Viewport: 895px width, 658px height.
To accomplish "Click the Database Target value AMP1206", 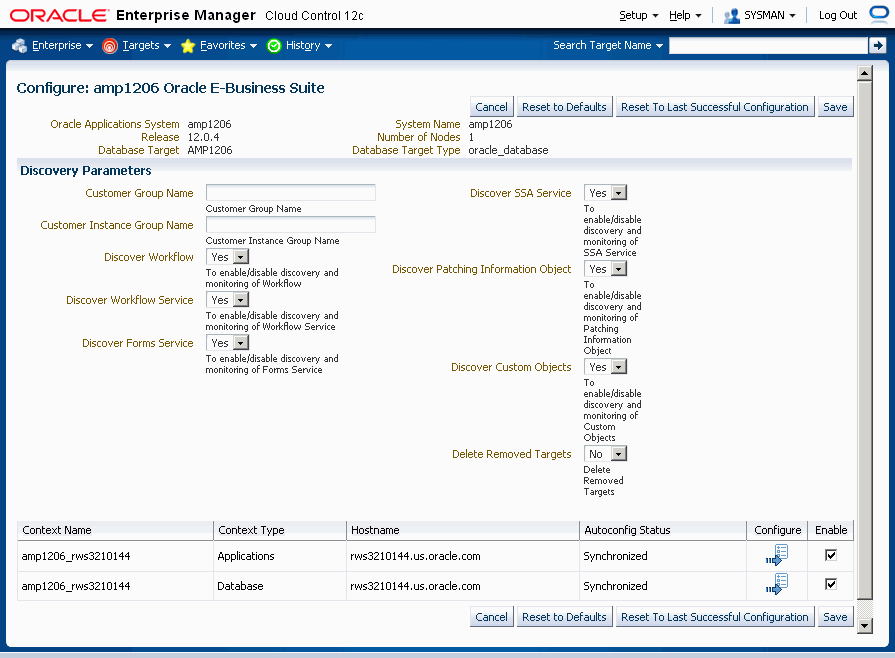I will pos(209,150).
